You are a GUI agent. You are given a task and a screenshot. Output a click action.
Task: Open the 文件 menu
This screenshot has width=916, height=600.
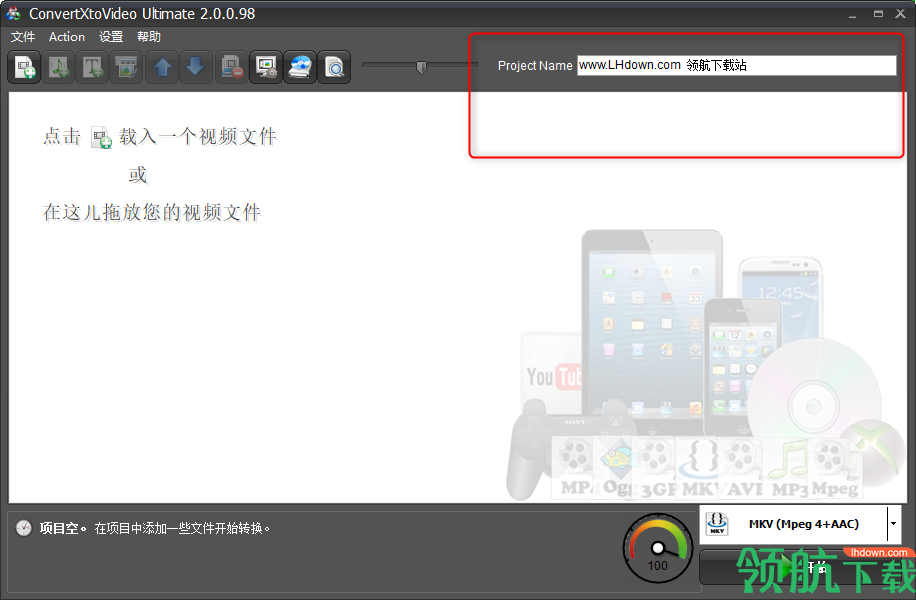coord(23,37)
